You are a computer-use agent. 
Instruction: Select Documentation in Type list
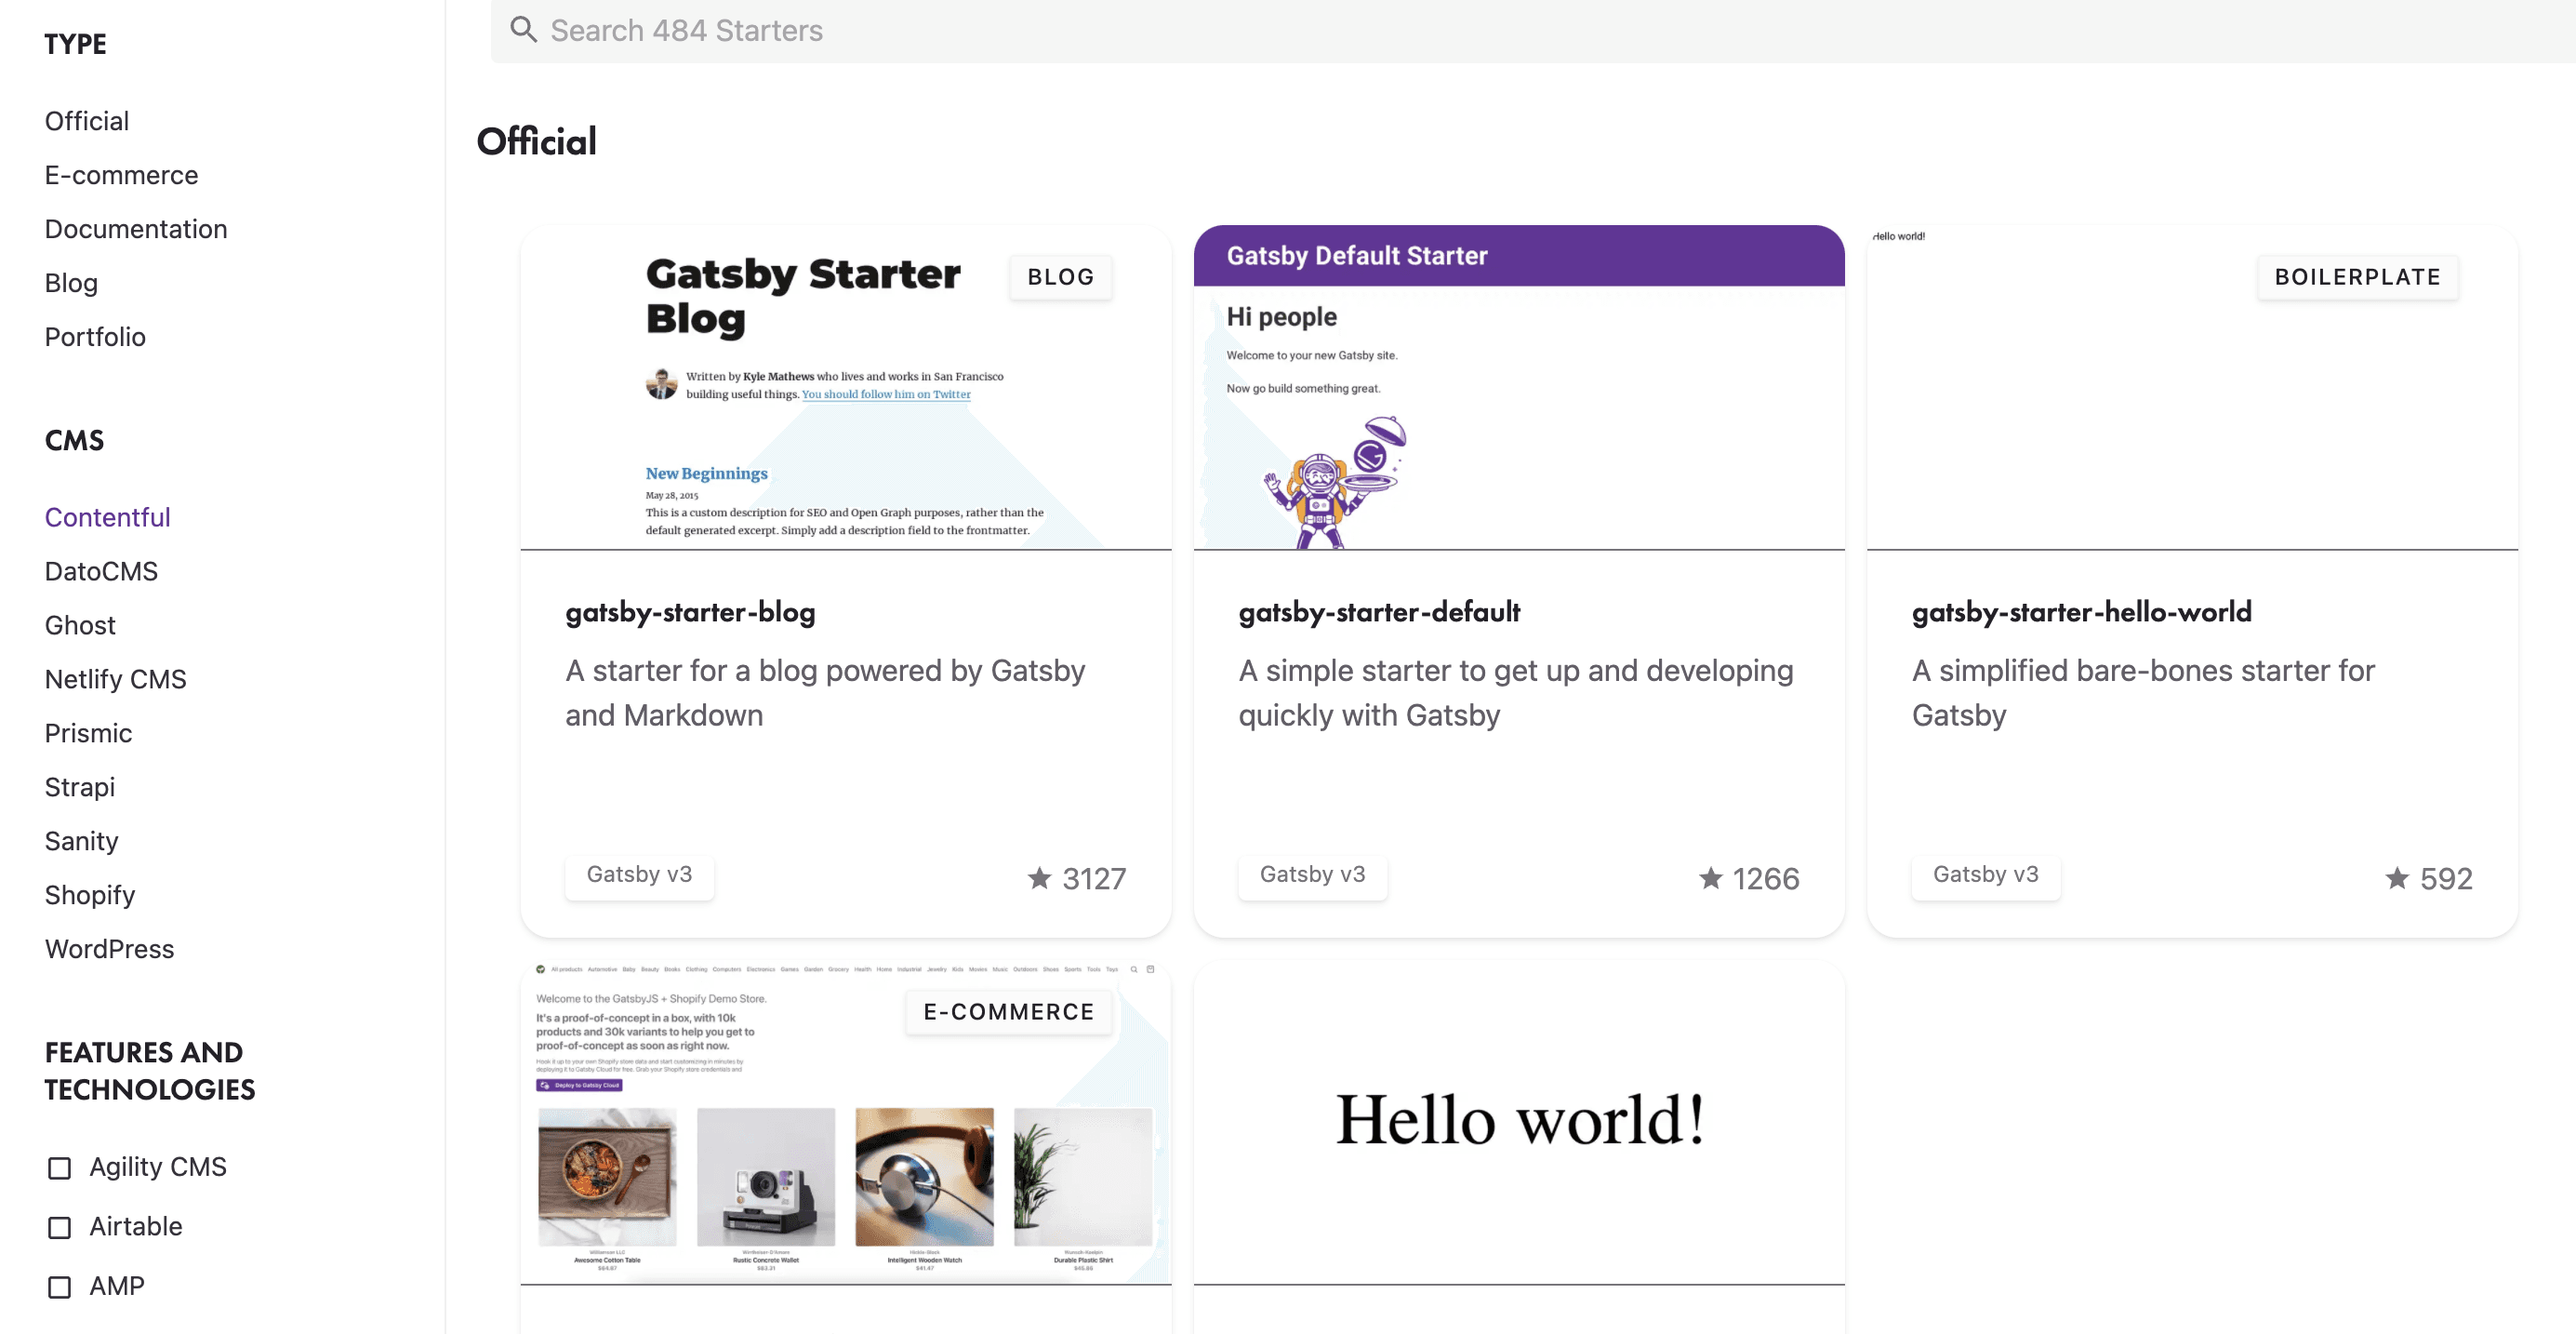(136, 229)
